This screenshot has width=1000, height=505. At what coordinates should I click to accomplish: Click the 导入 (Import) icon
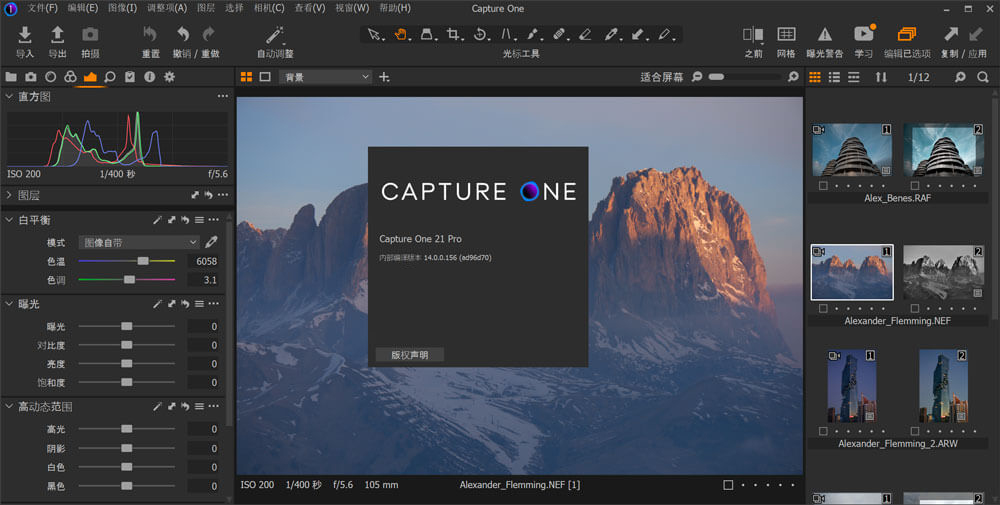(x=25, y=35)
